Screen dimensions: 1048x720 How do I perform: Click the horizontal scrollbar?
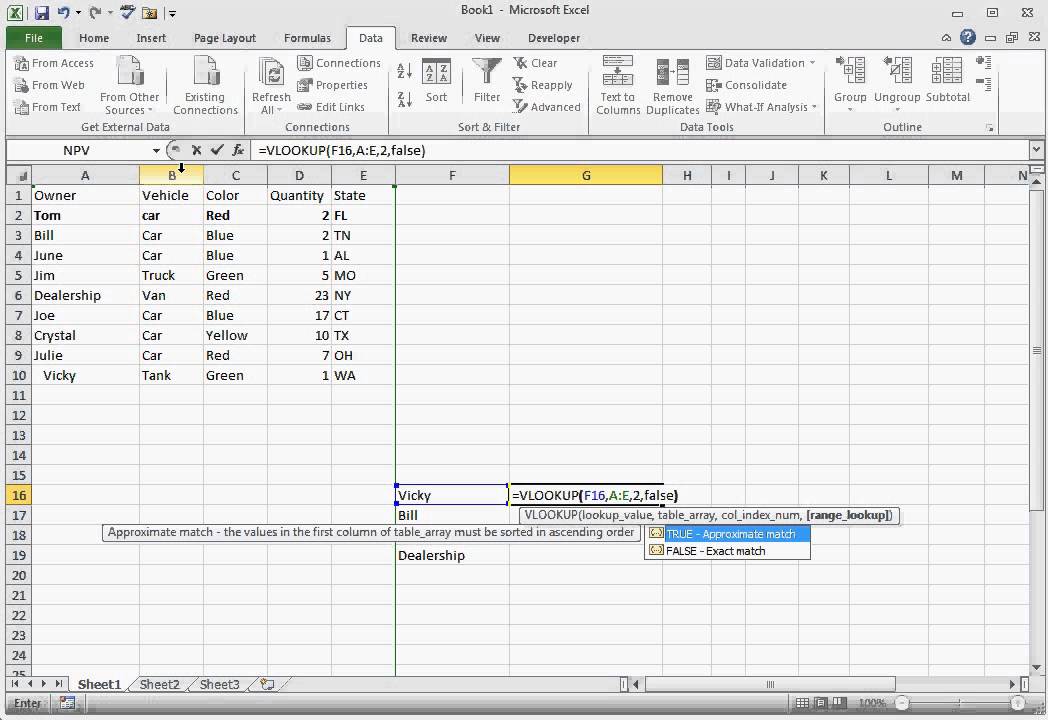coord(769,684)
